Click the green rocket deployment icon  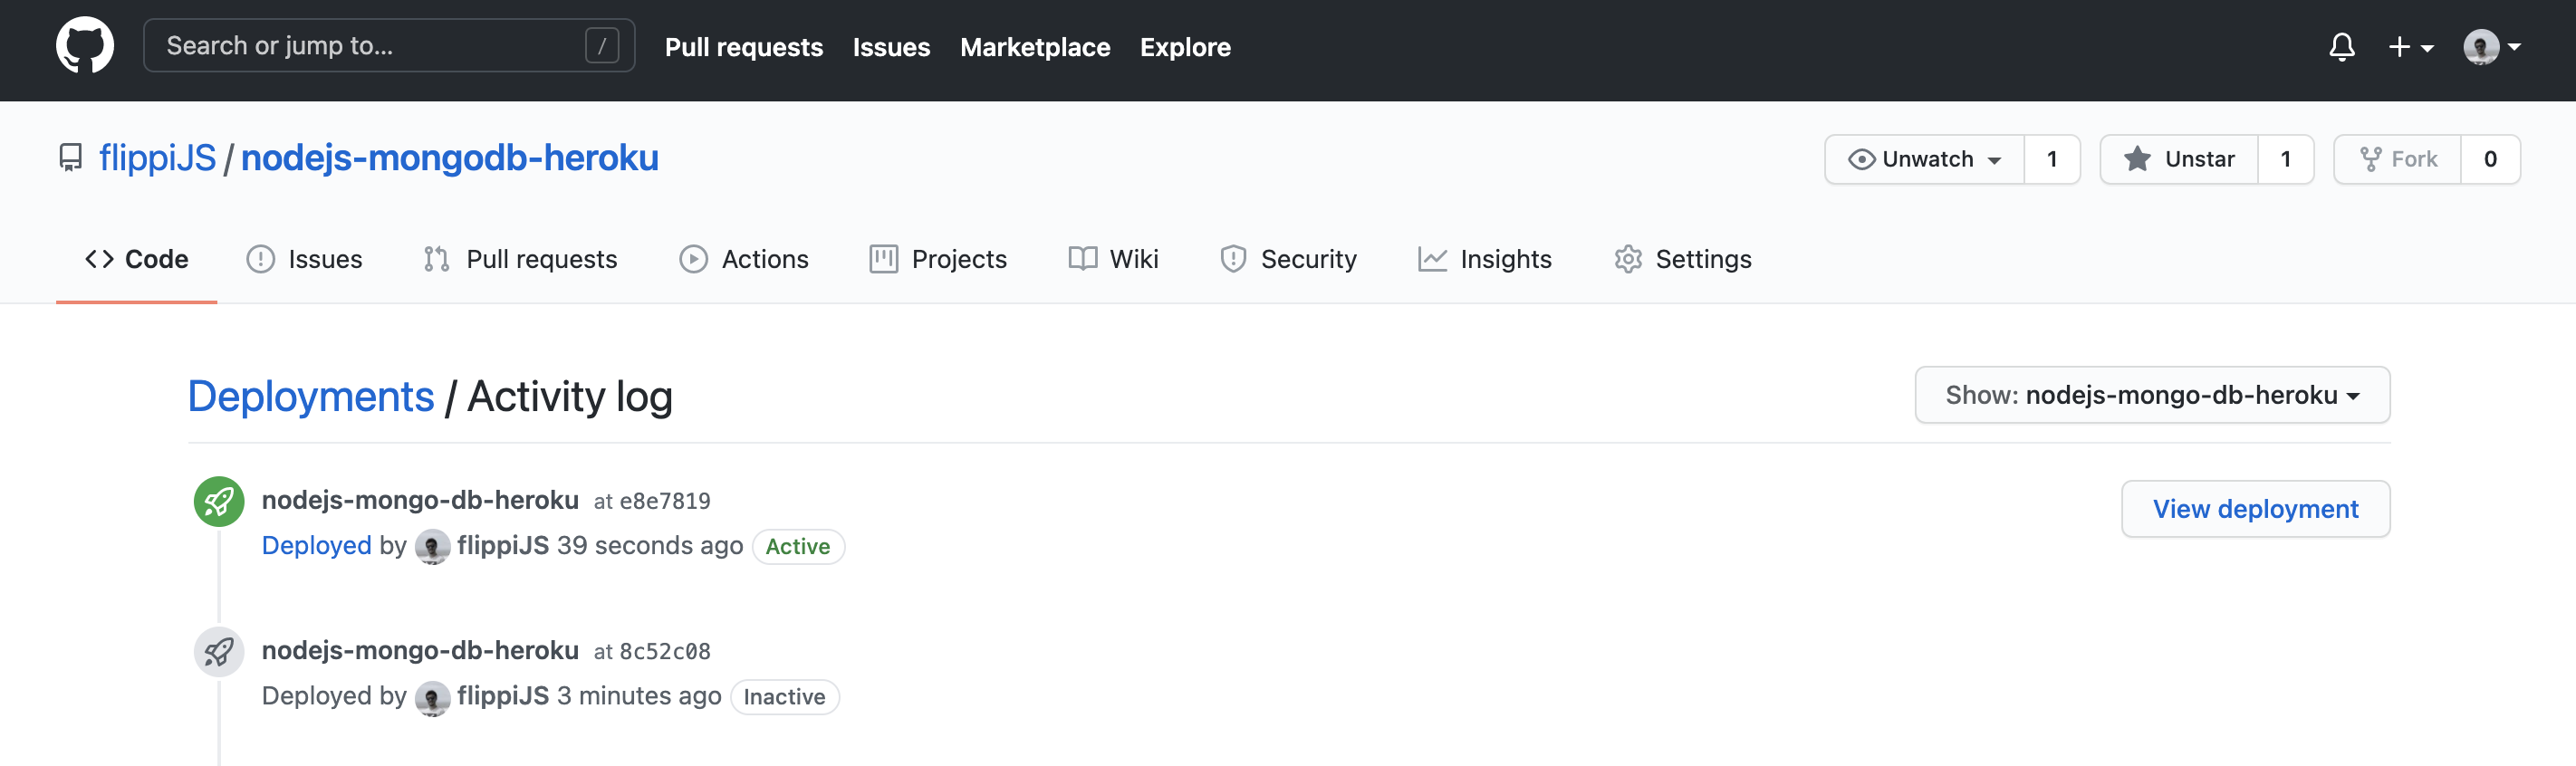tap(219, 501)
